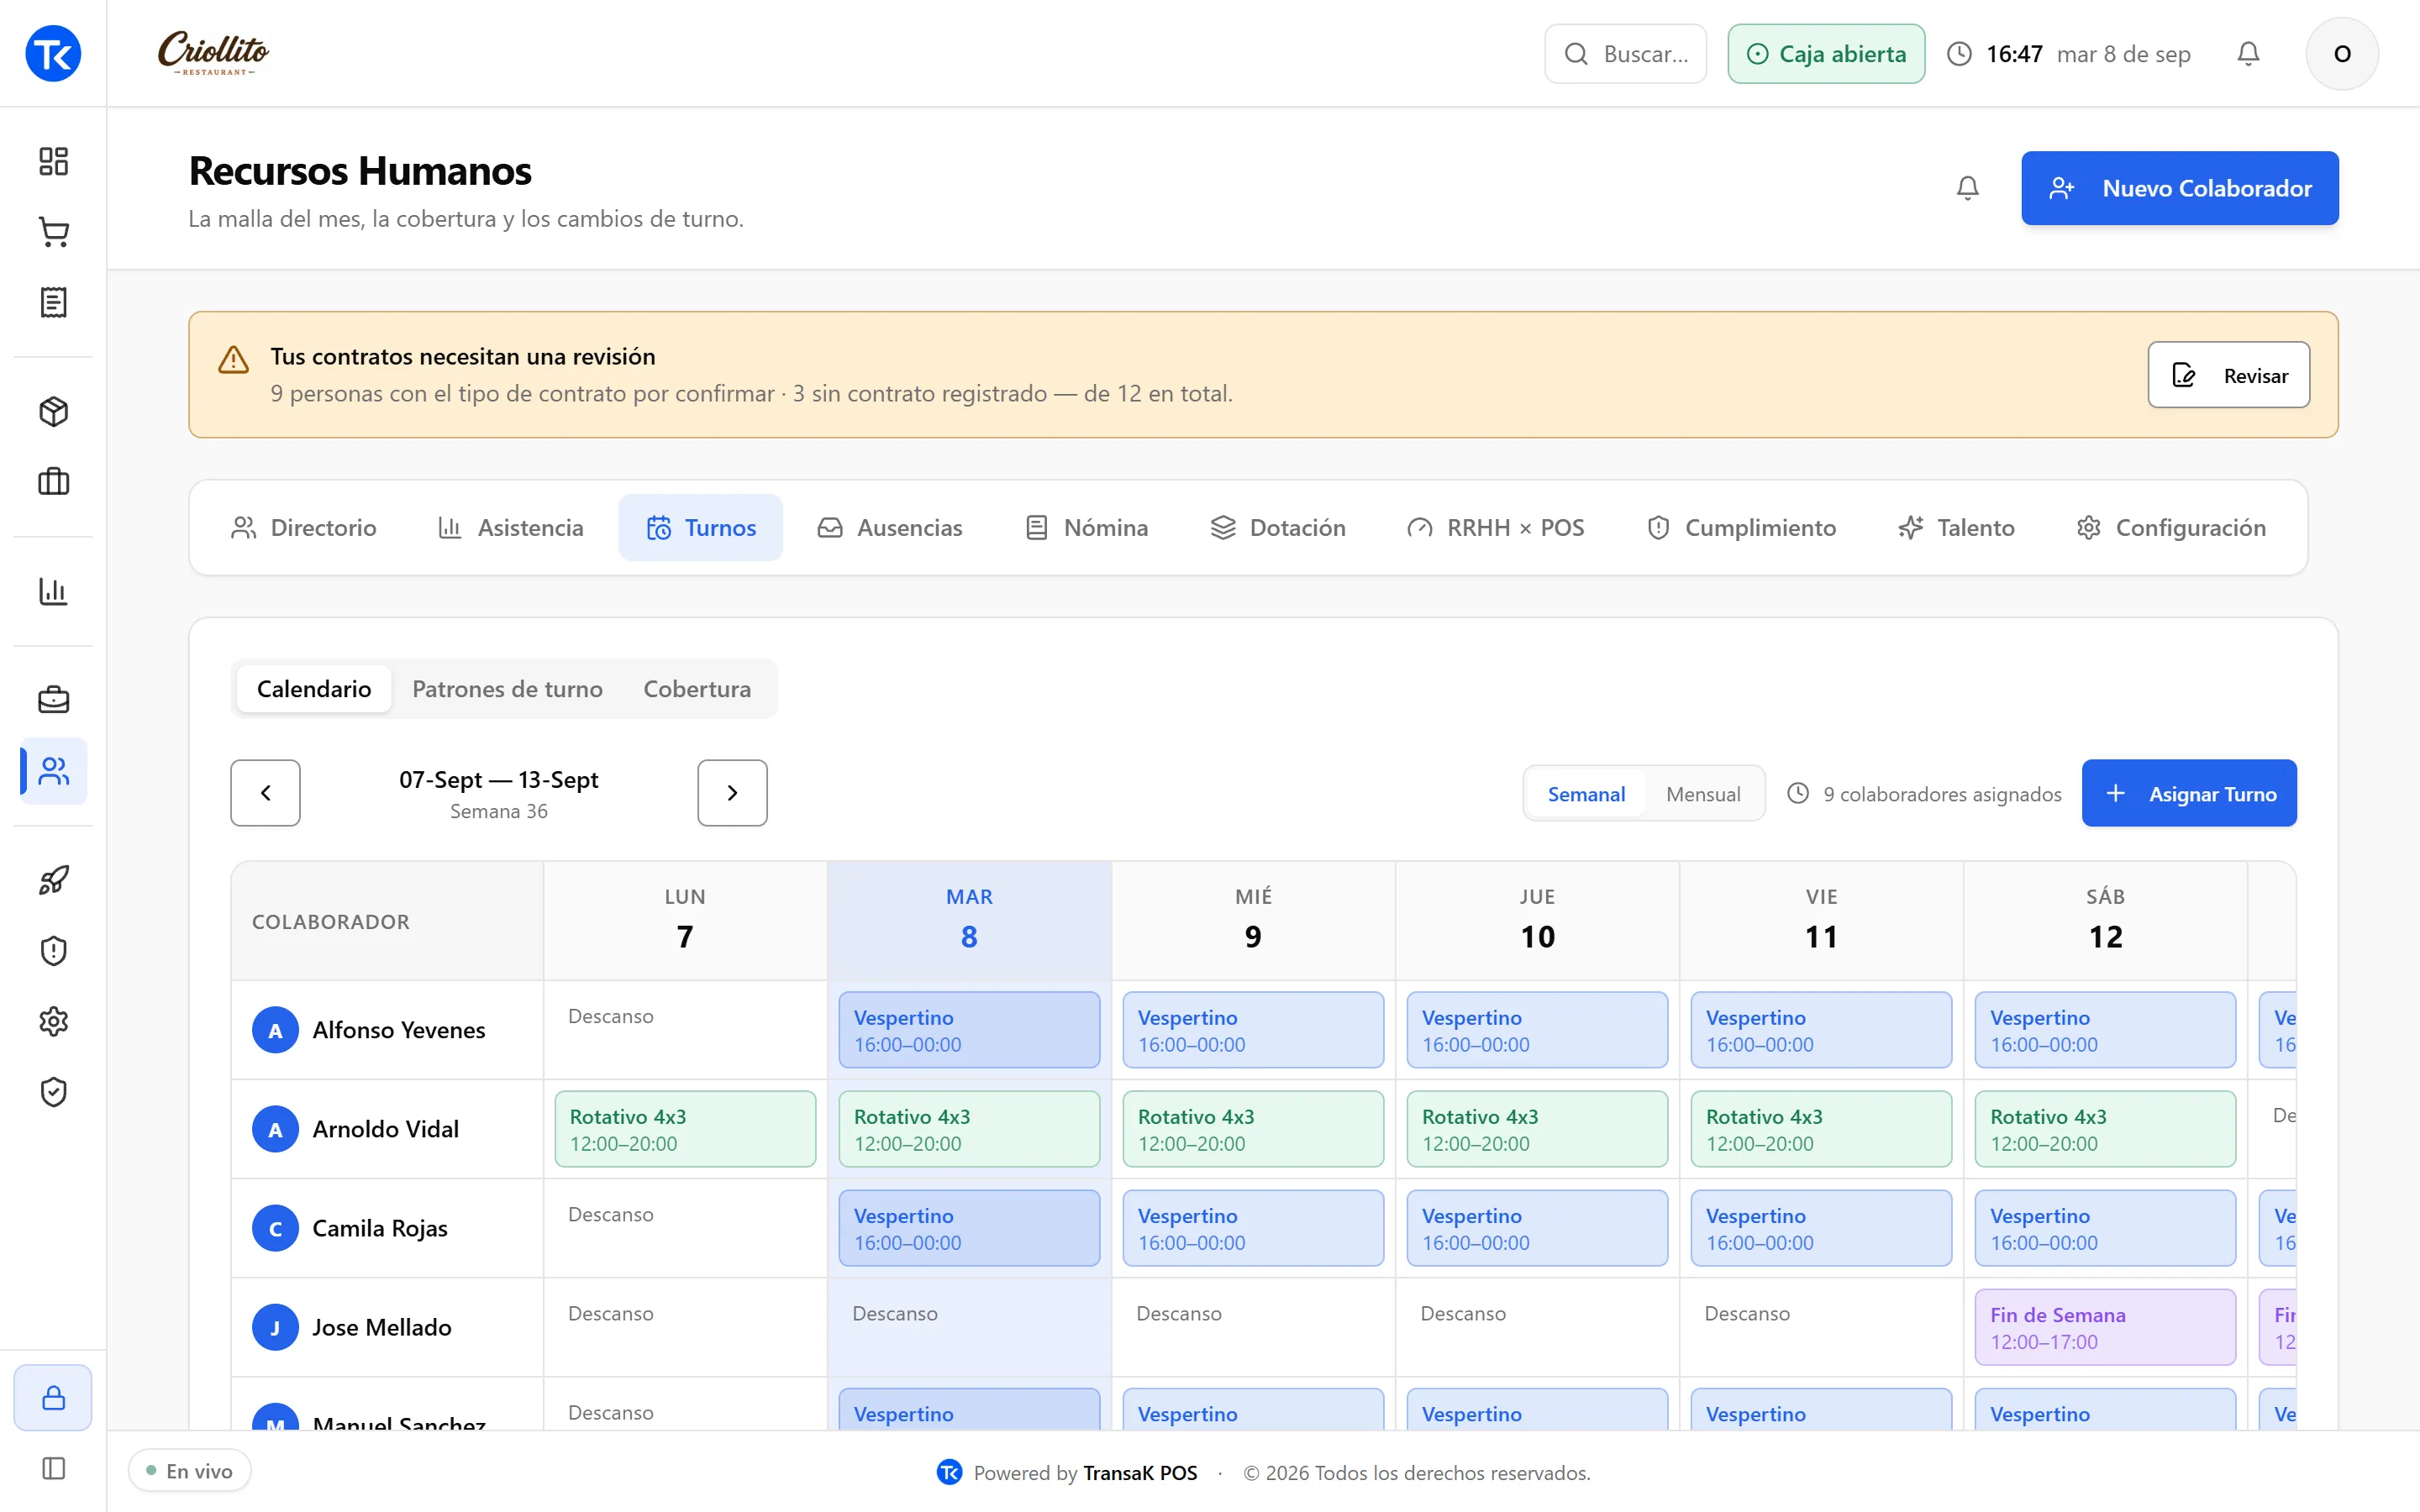
Task: Select the Cobertura subtab
Action: [697, 689]
